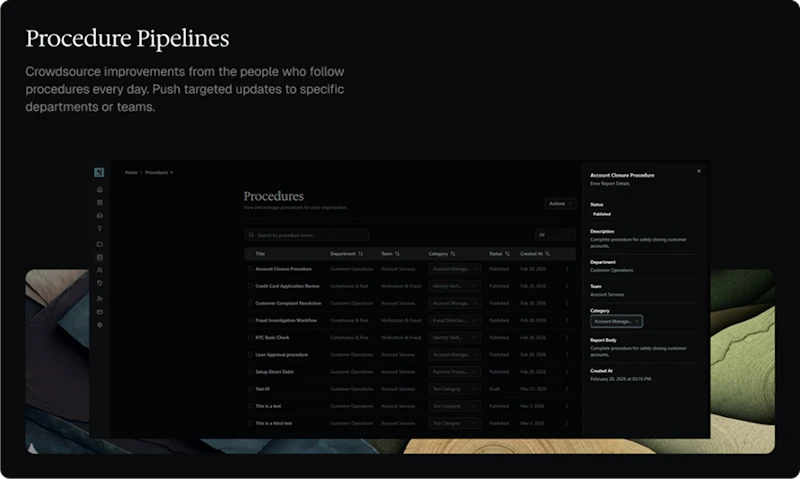Sort by the Team column arrows

pyautogui.click(x=397, y=254)
